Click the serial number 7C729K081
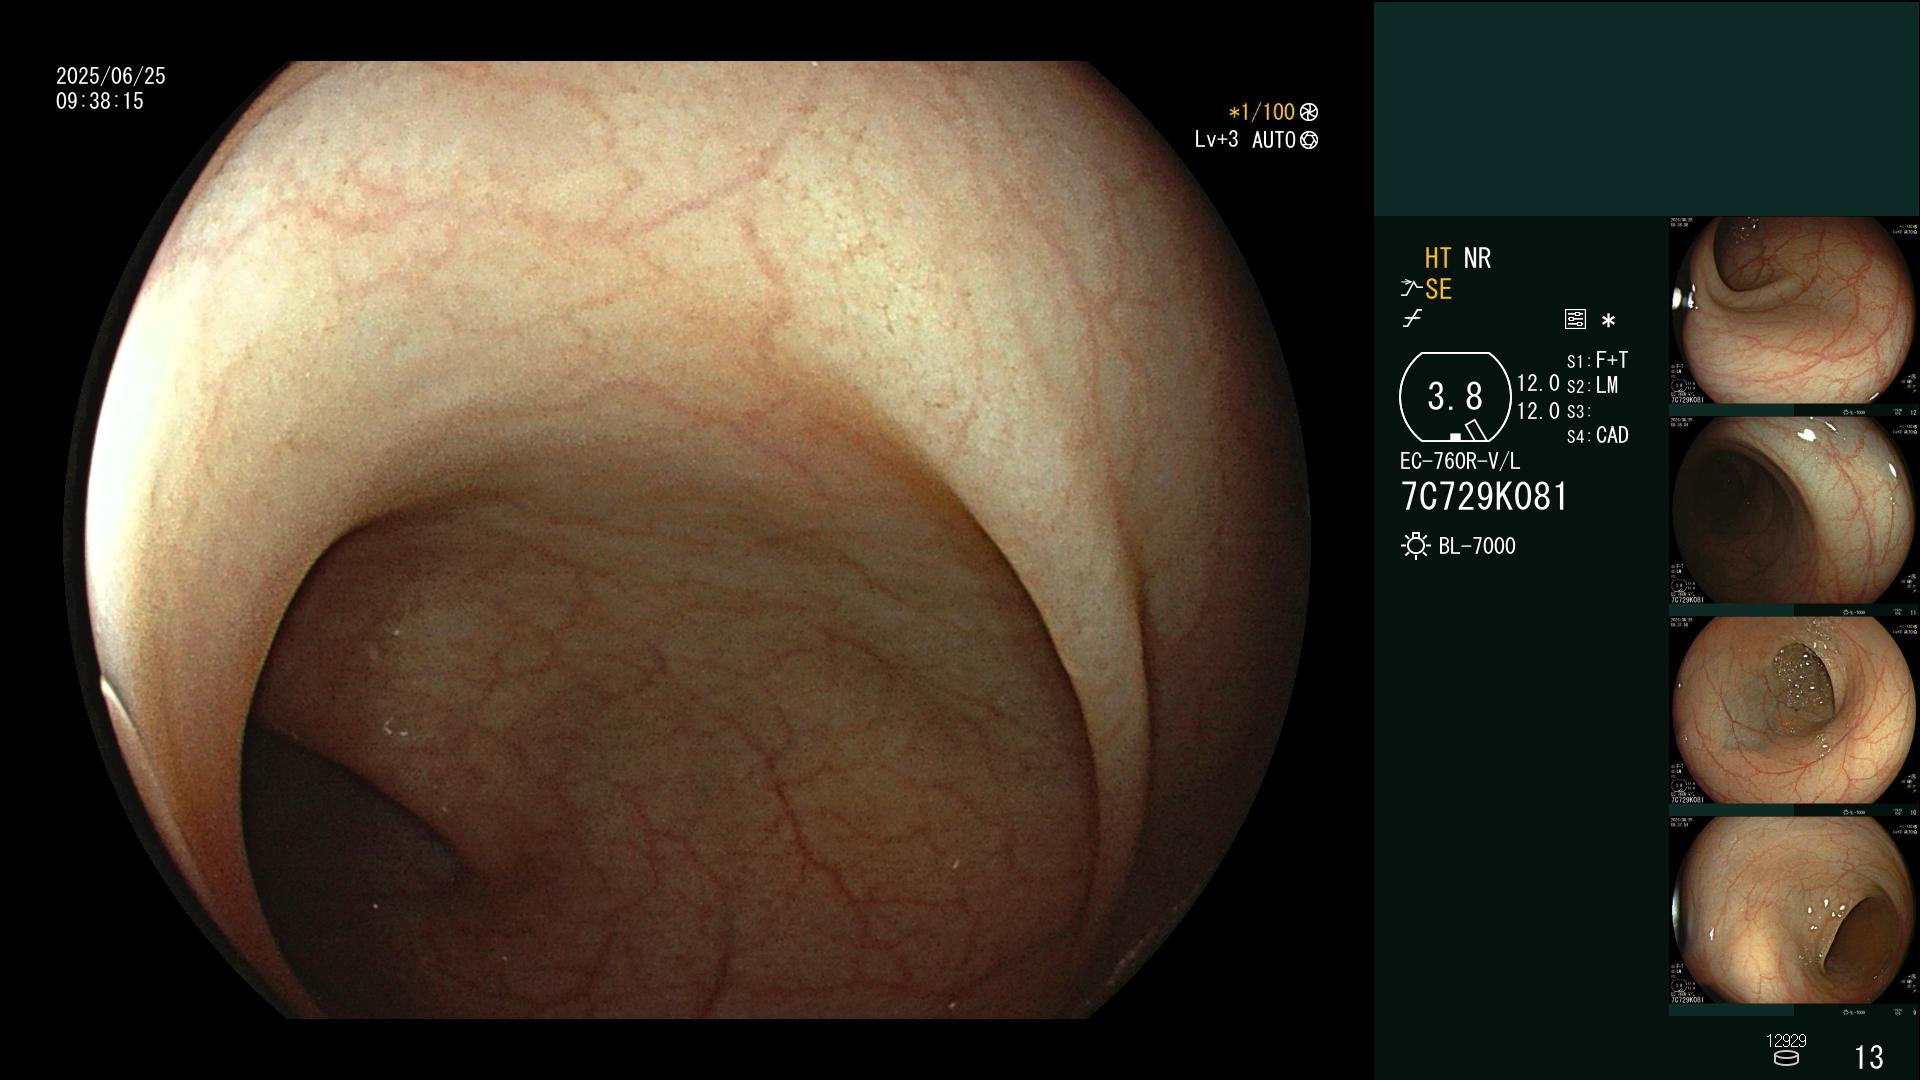 [1484, 497]
